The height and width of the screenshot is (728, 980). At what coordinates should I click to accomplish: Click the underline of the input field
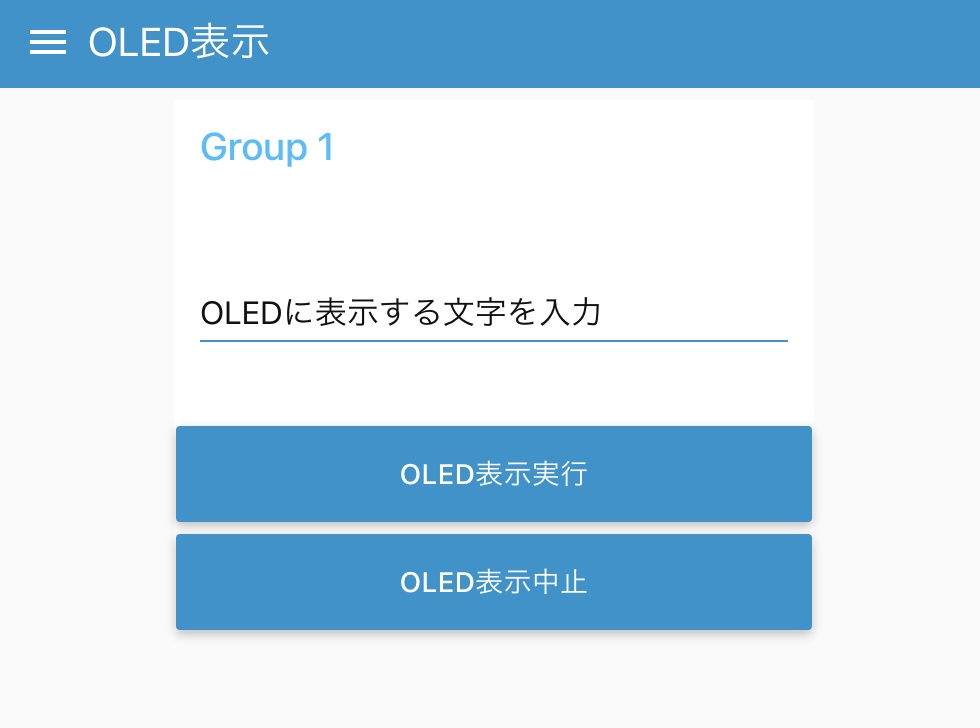click(493, 340)
